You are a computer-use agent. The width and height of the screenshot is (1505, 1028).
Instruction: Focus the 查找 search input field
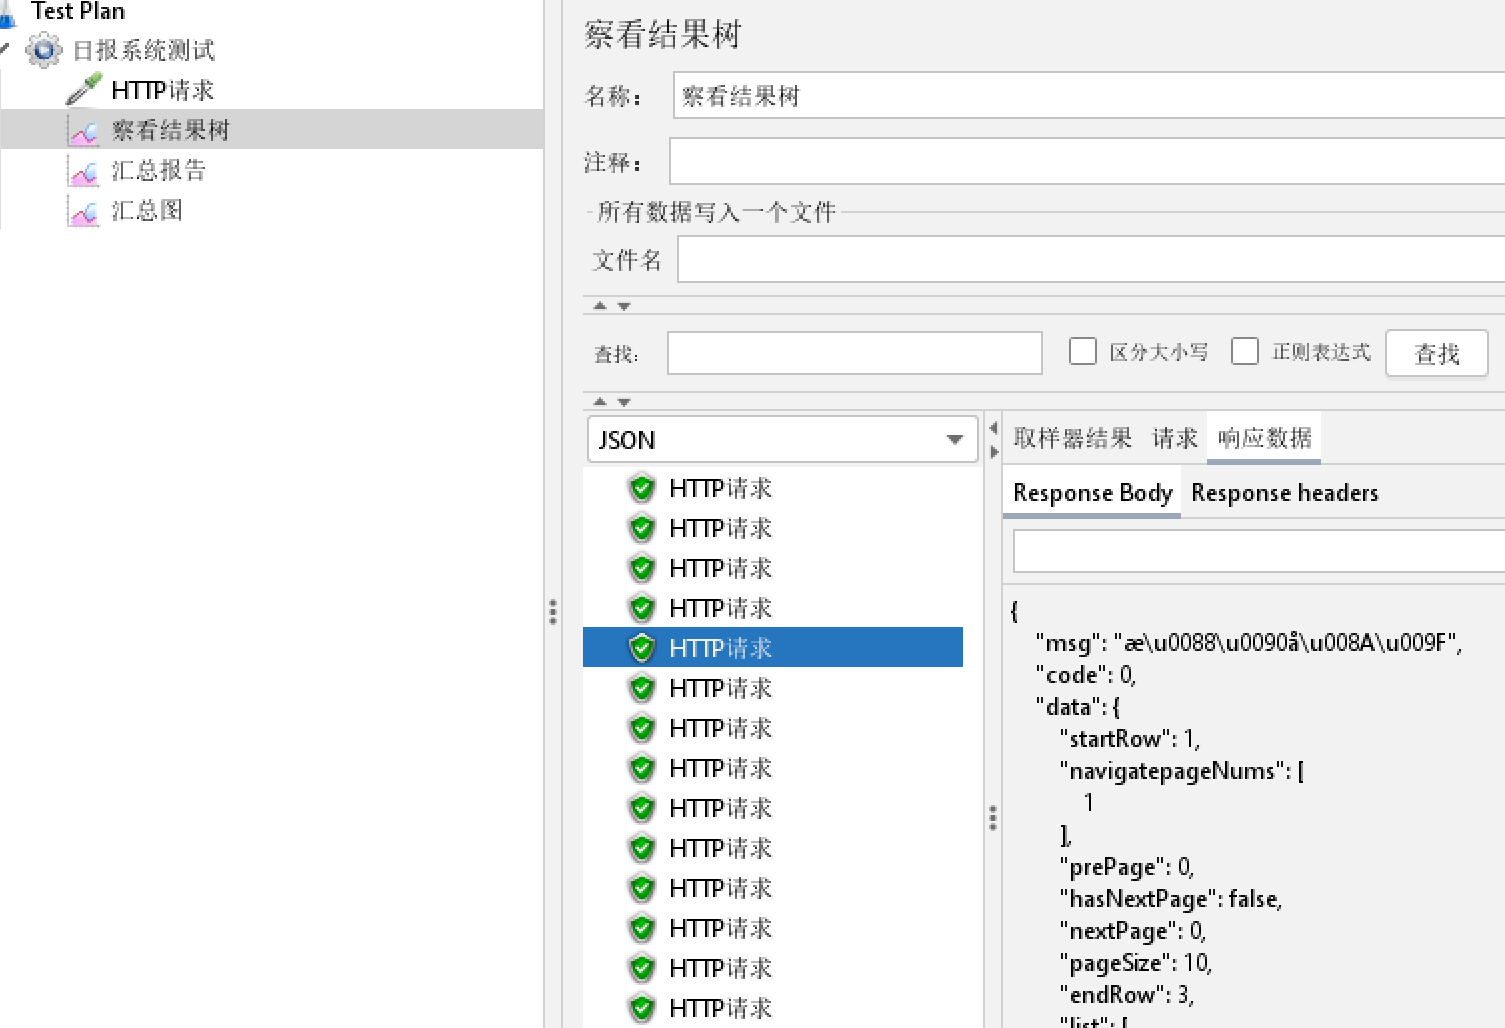coord(855,353)
